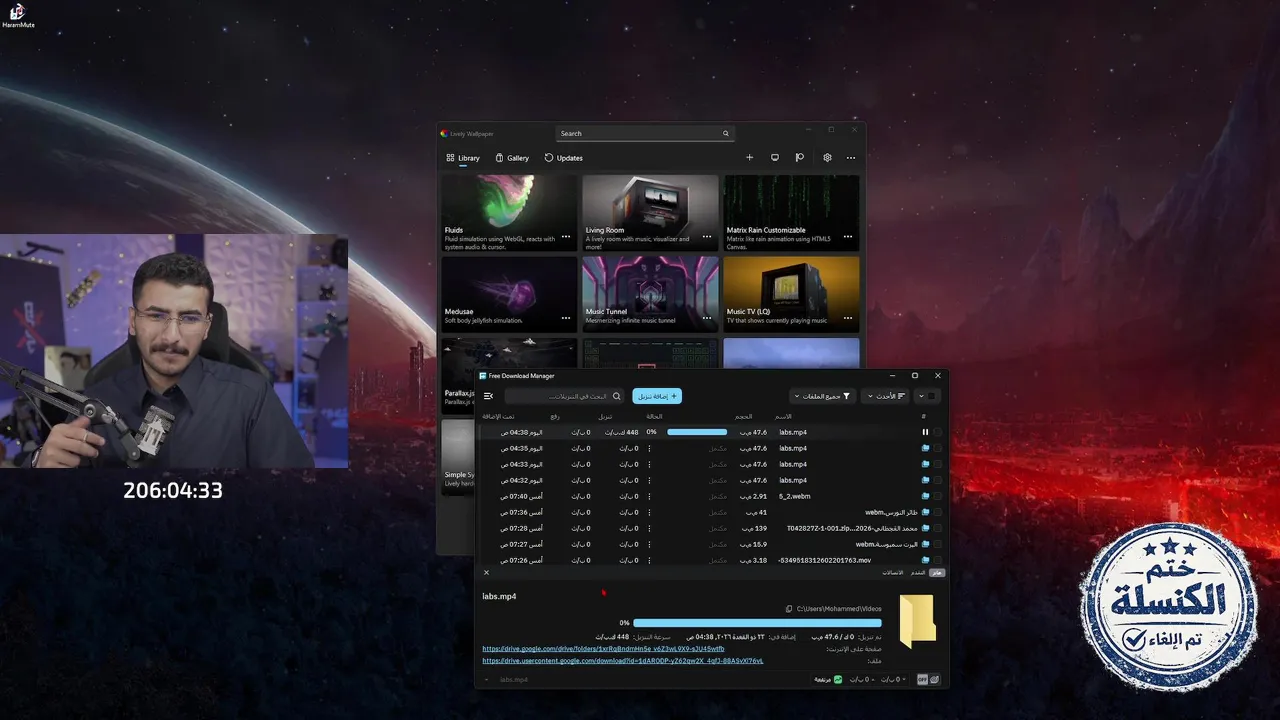Open three-dot menu on Medusae card

tap(566, 318)
